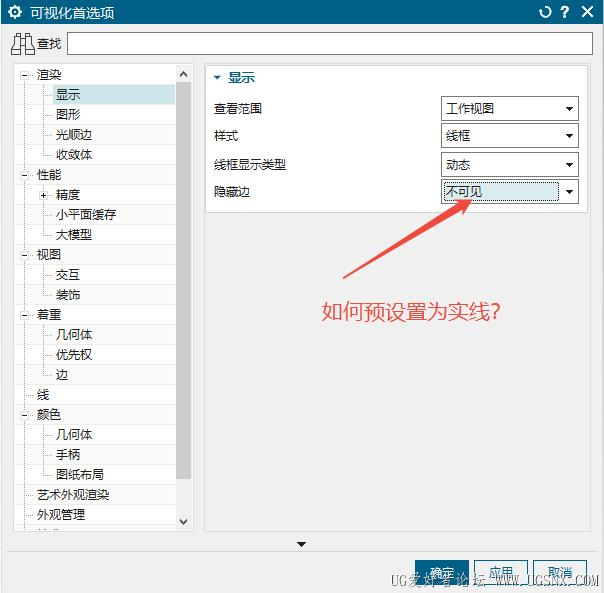Collapse the 渲染 tree node

pos(24,75)
